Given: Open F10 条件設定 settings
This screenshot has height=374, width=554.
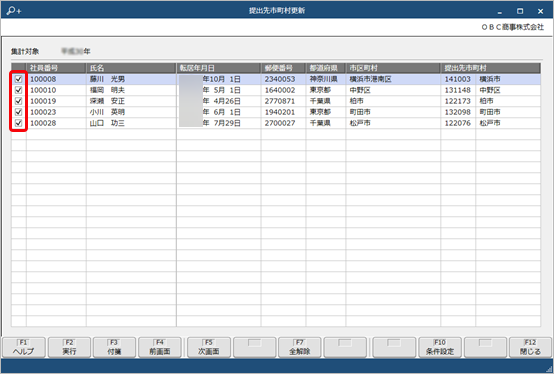Looking at the screenshot, I should click(x=440, y=348).
